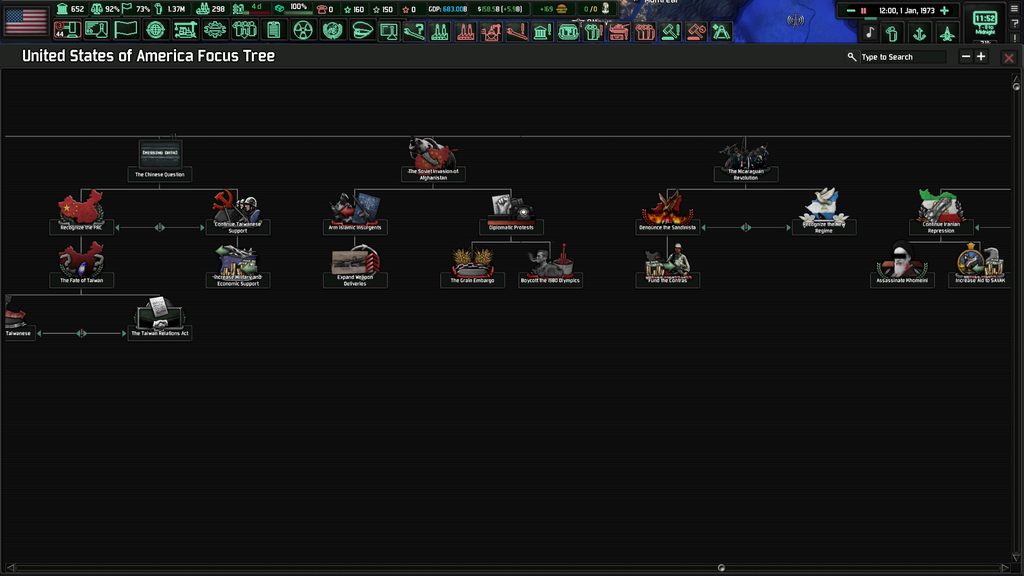Select The Chinese Question focus
The image size is (1024, 576).
click(x=159, y=159)
